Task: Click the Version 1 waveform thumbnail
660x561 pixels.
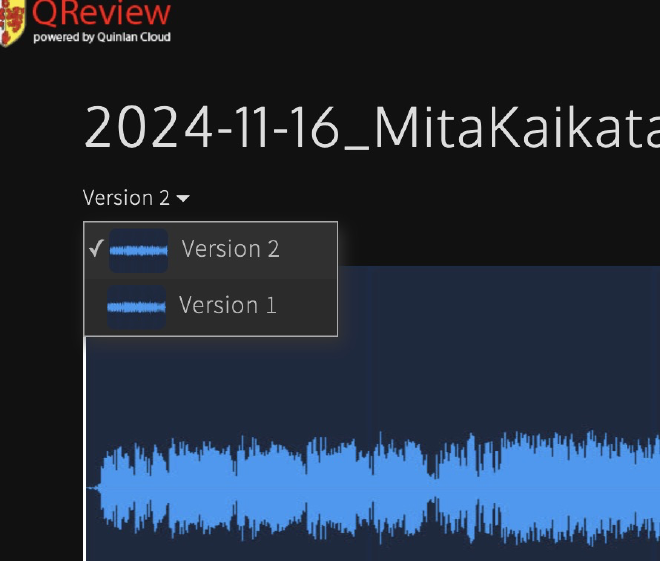Action: [x=136, y=307]
